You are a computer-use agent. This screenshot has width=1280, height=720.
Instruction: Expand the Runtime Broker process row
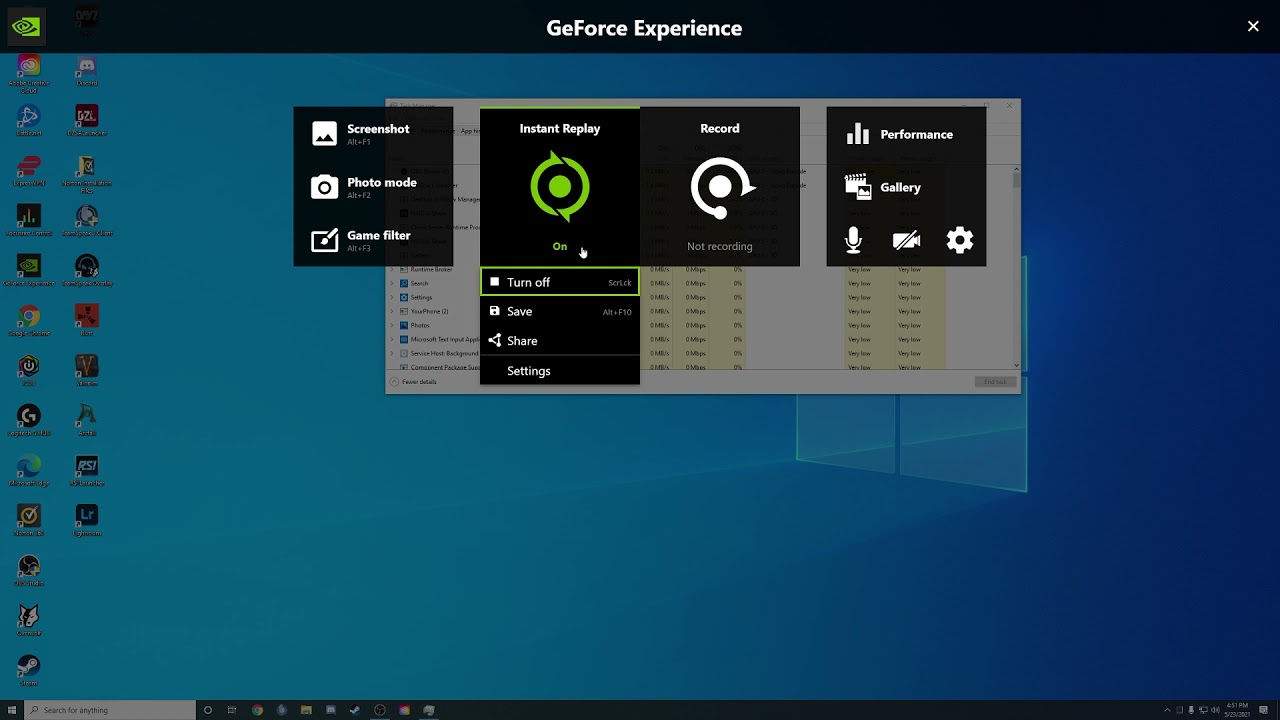point(393,269)
